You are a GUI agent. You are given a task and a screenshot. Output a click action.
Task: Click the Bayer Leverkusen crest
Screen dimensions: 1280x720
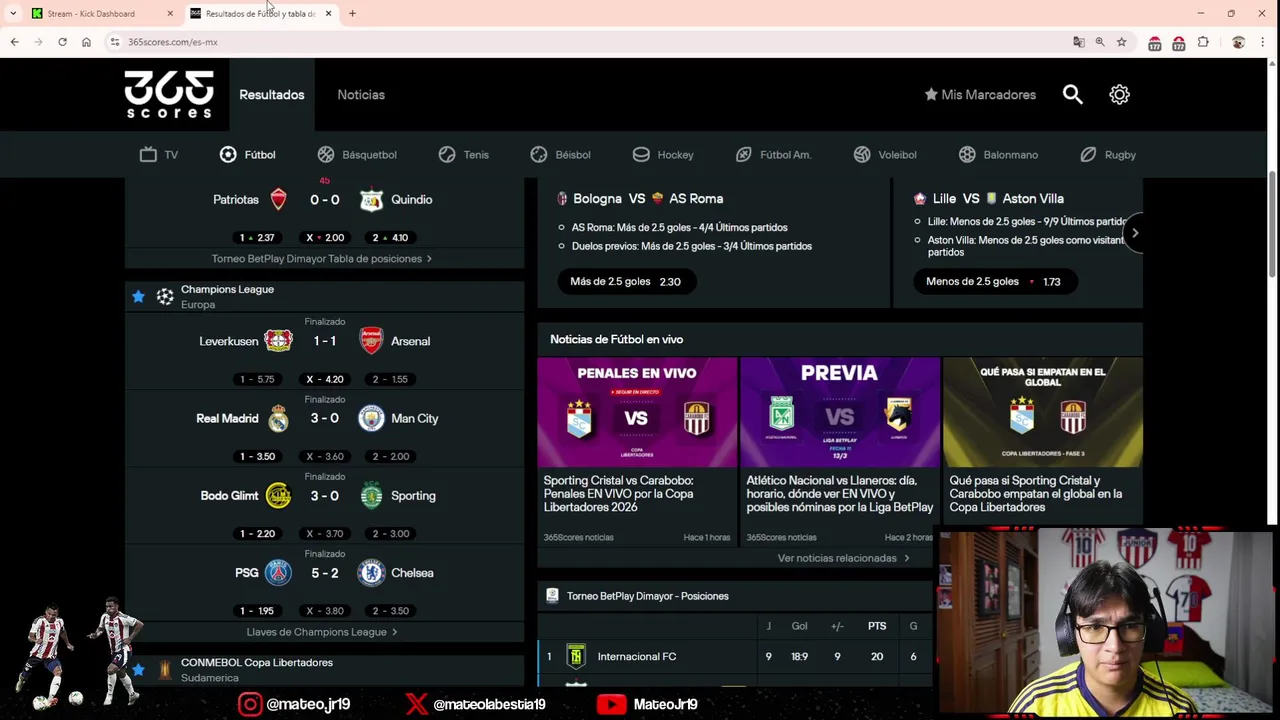tap(278, 341)
